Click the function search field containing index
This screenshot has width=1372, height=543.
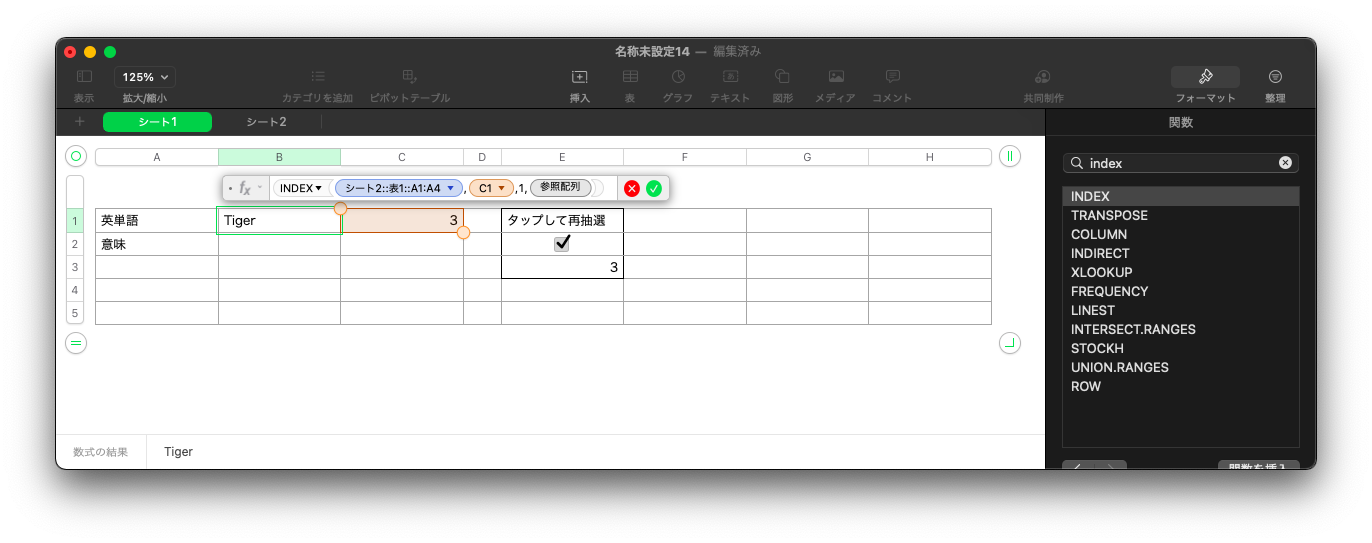tap(1180, 163)
